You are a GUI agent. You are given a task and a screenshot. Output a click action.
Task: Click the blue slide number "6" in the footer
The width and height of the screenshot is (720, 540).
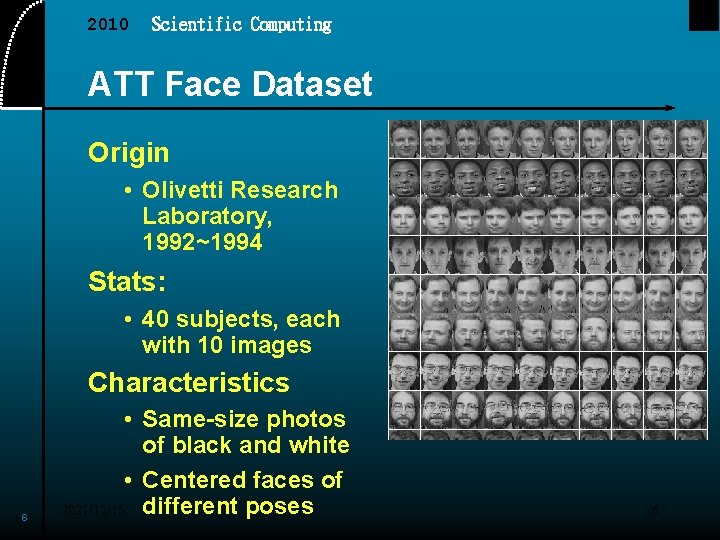pyautogui.click(x=24, y=518)
